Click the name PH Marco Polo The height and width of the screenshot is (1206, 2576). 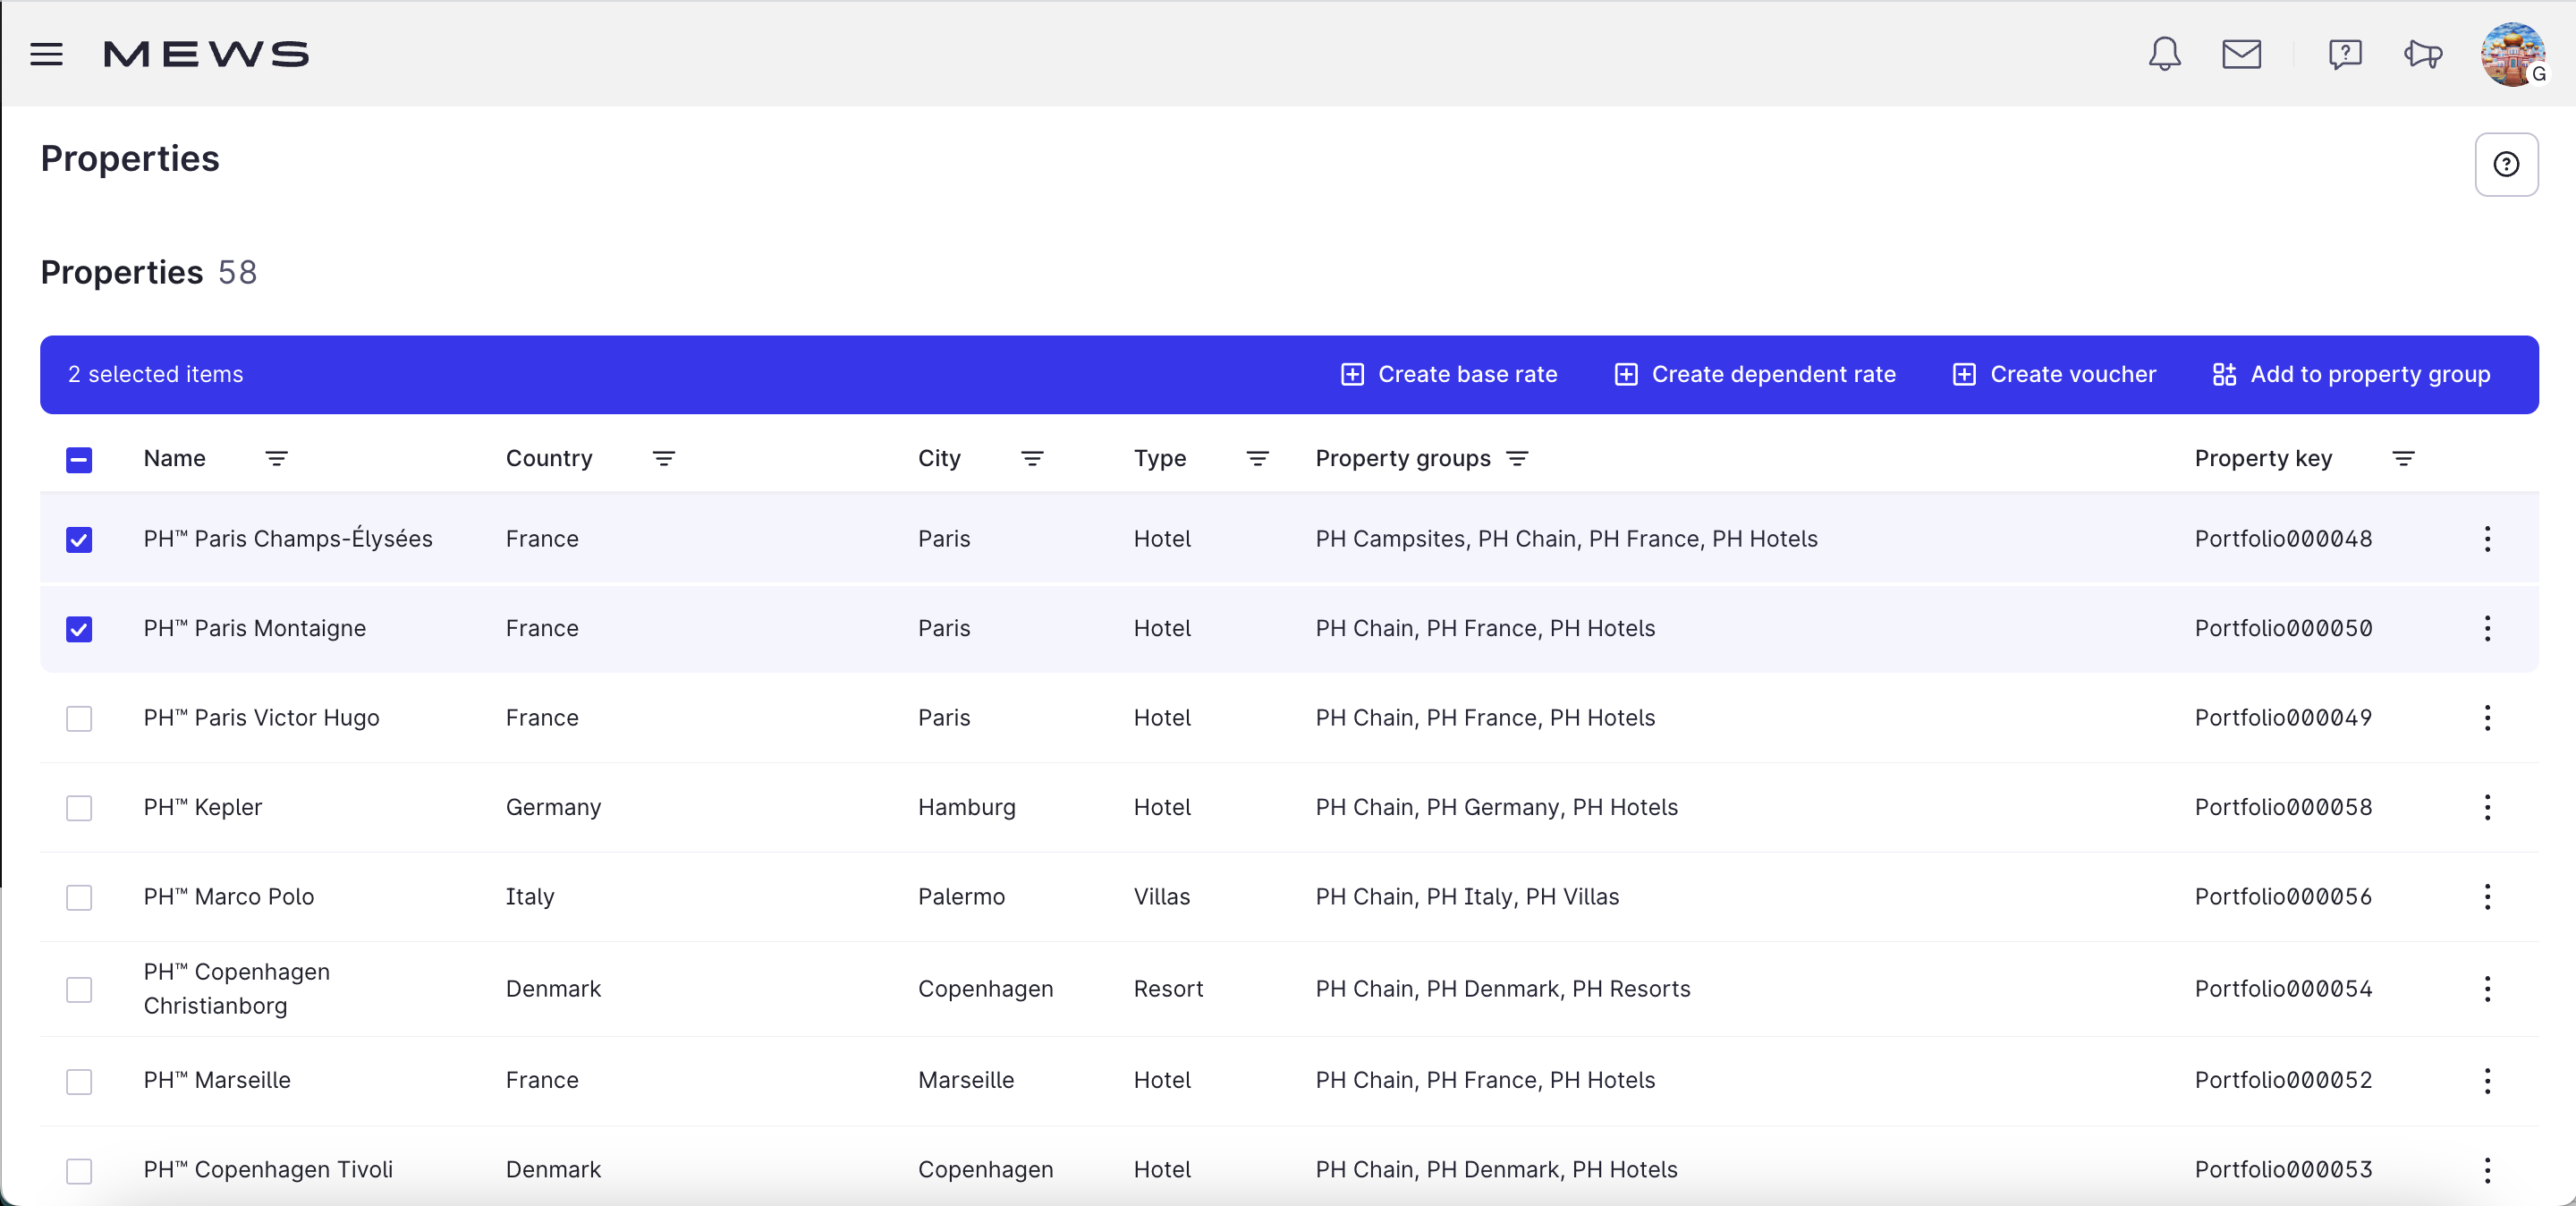click(229, 897)
